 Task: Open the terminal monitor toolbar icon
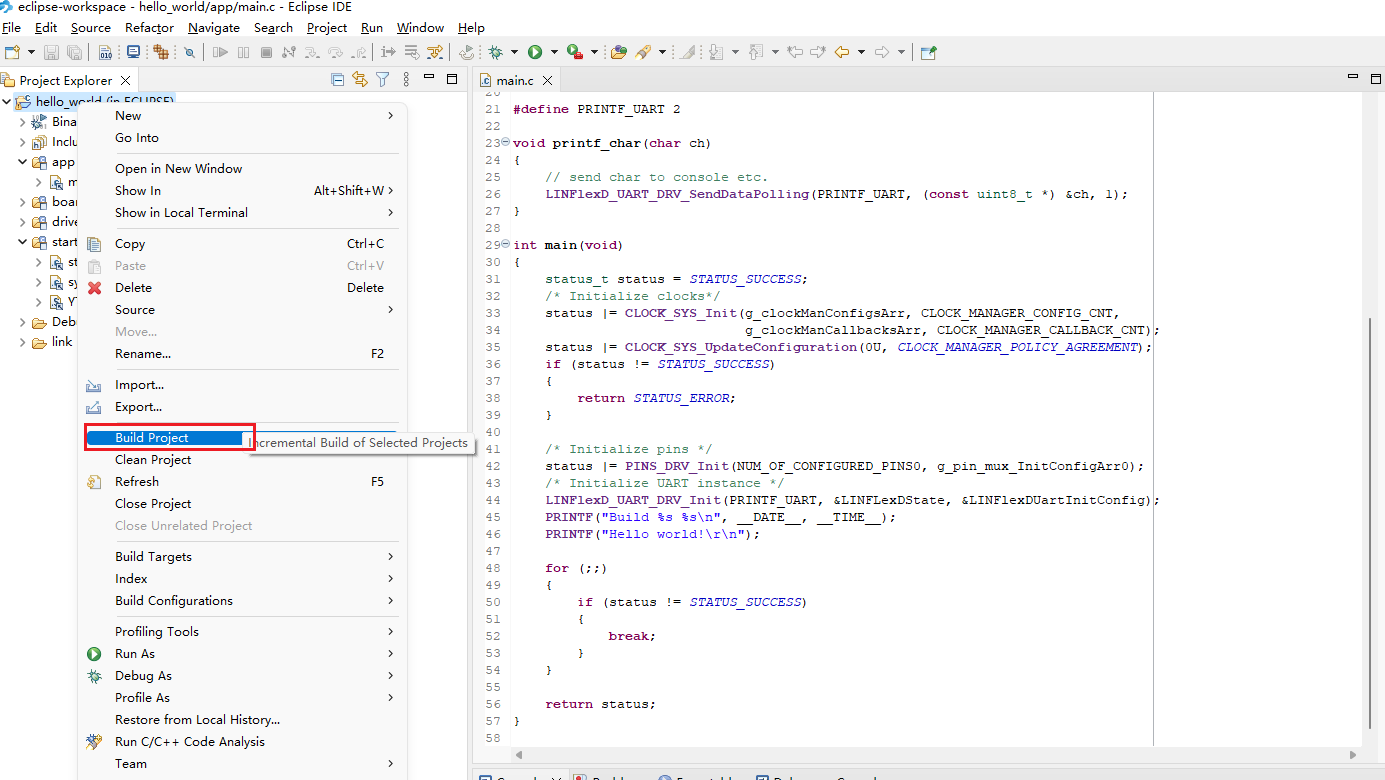coord(133,52)
